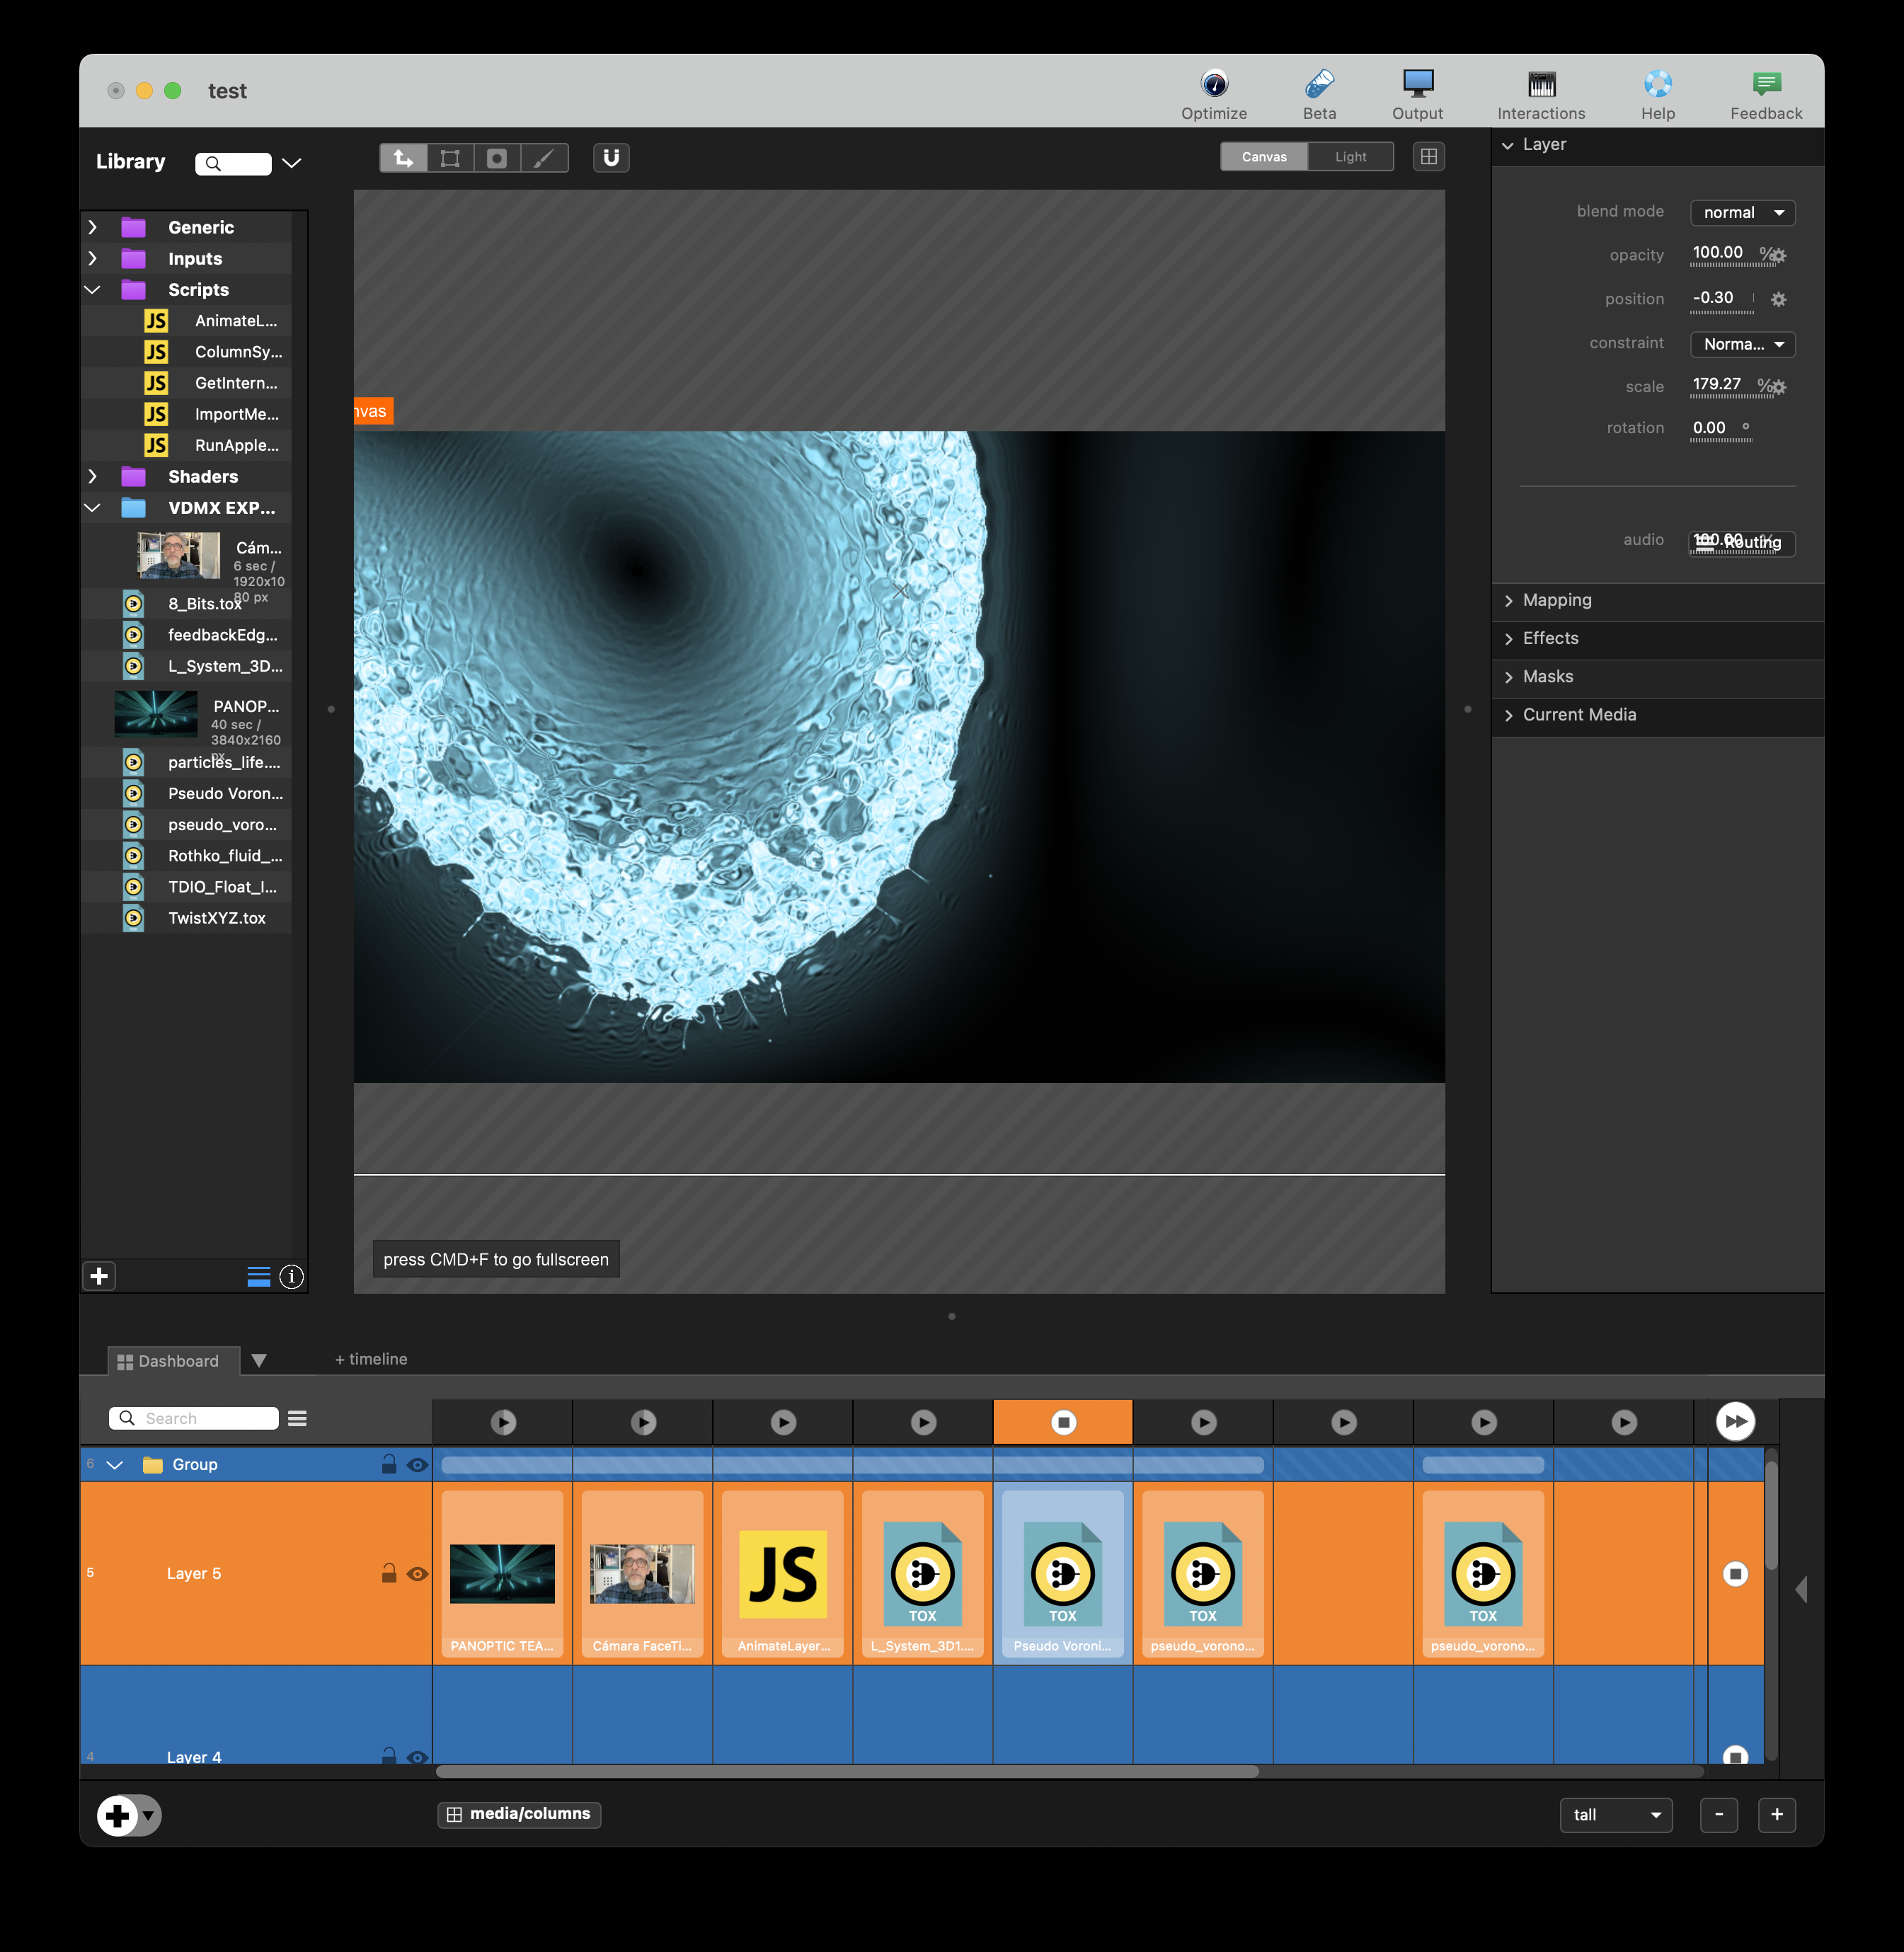Screen dimensions: 1904x1952
Task: Hide Layer 5 with eye icon
Action: pos(418,1573)
